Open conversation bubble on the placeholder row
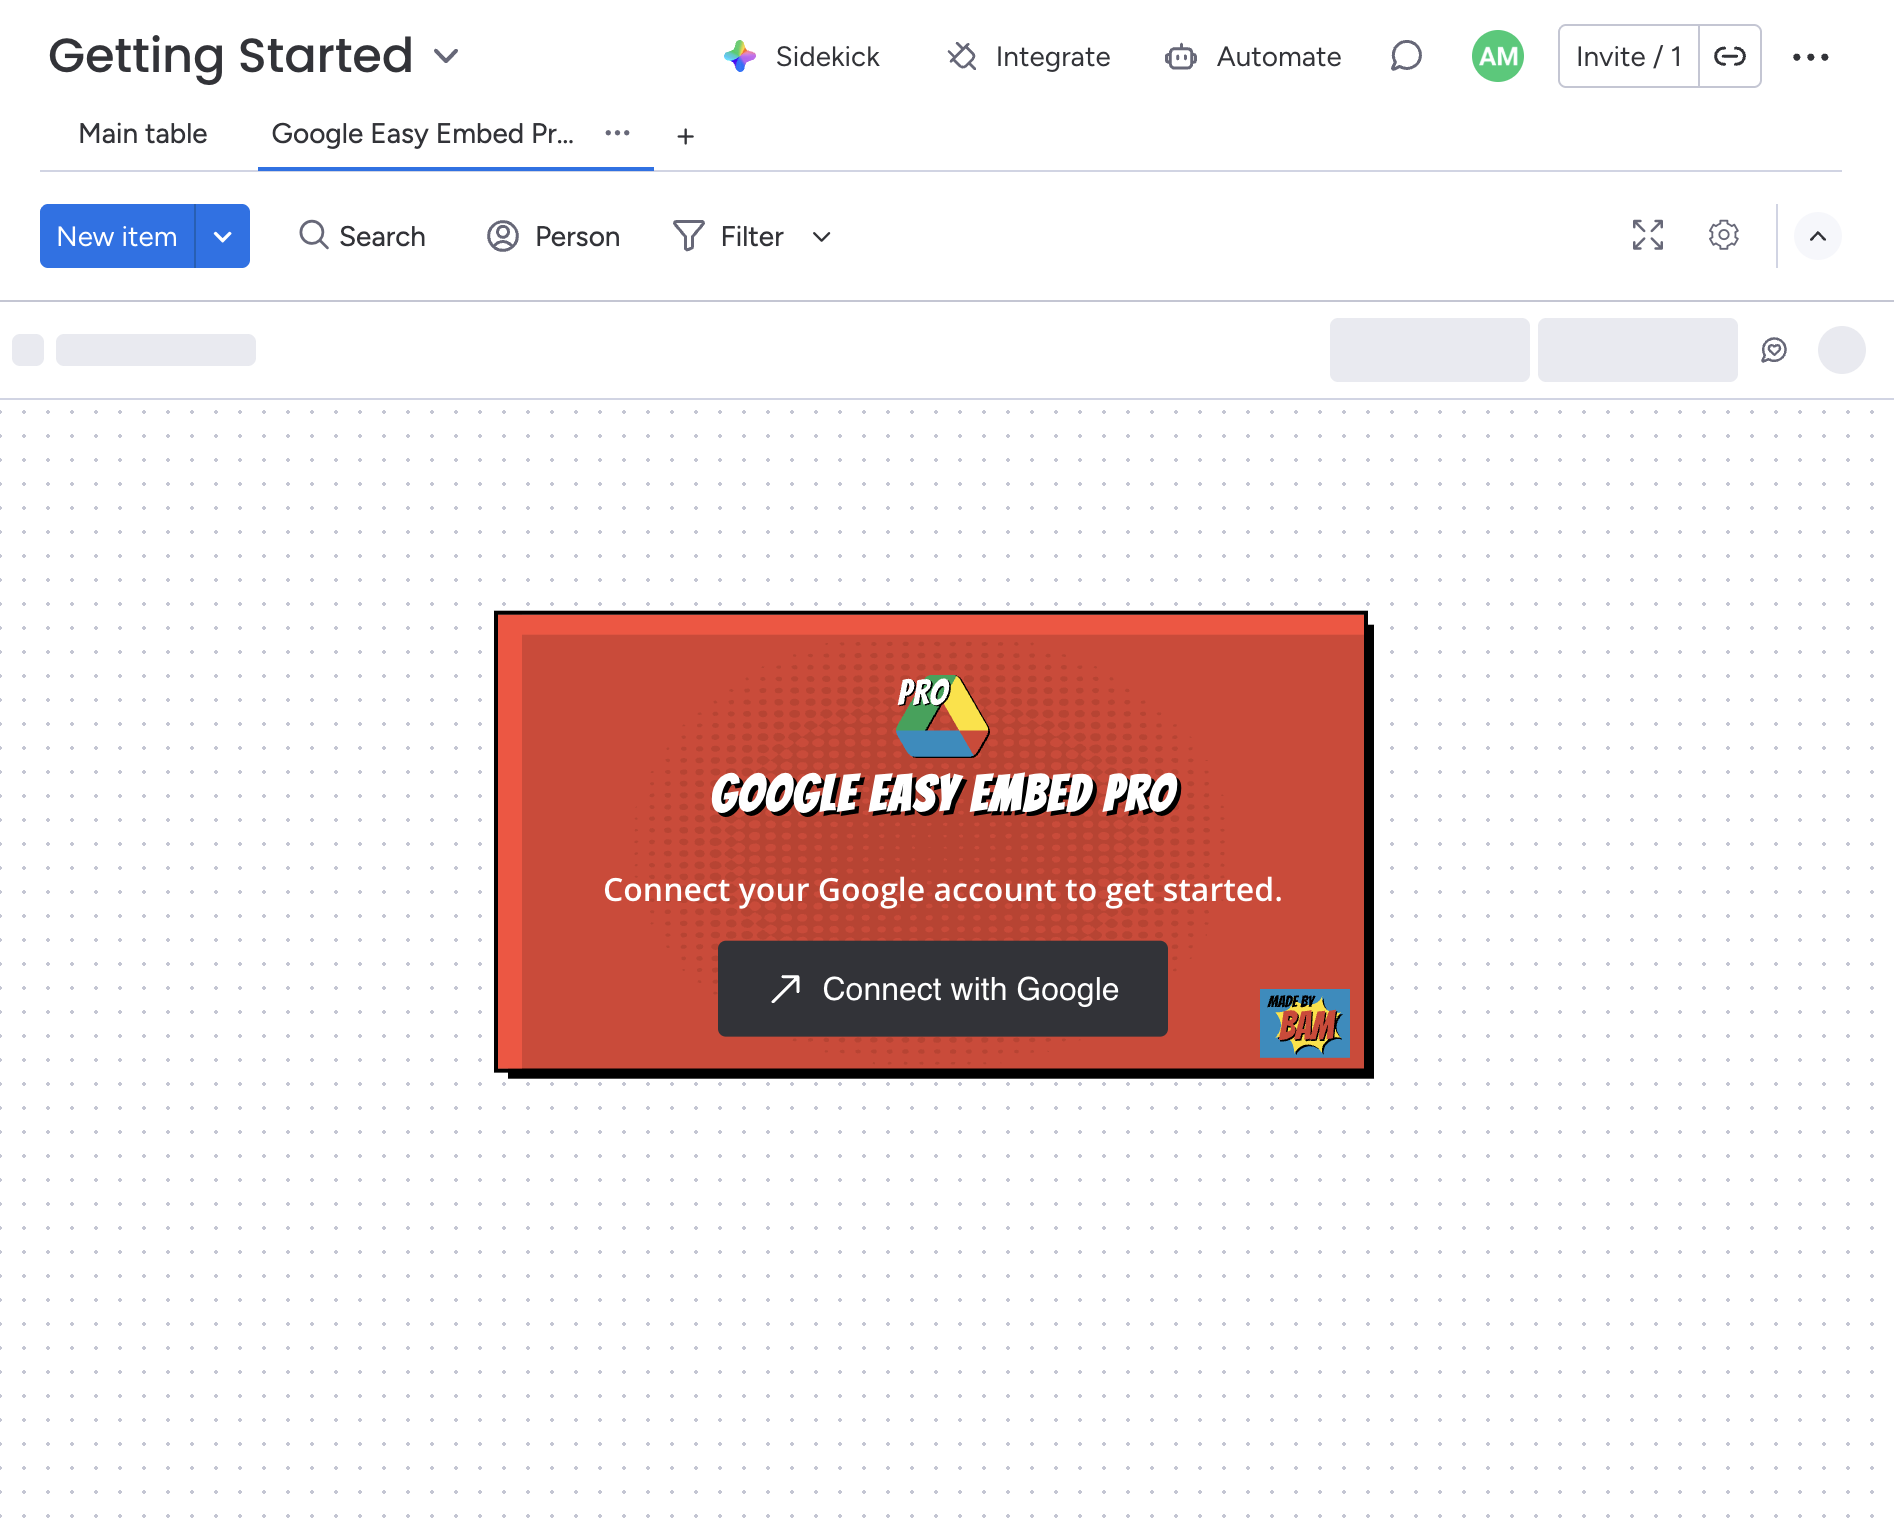Image resolution: width=1894 pixels, height=1538 pixels. click(x=1775, y=350)
